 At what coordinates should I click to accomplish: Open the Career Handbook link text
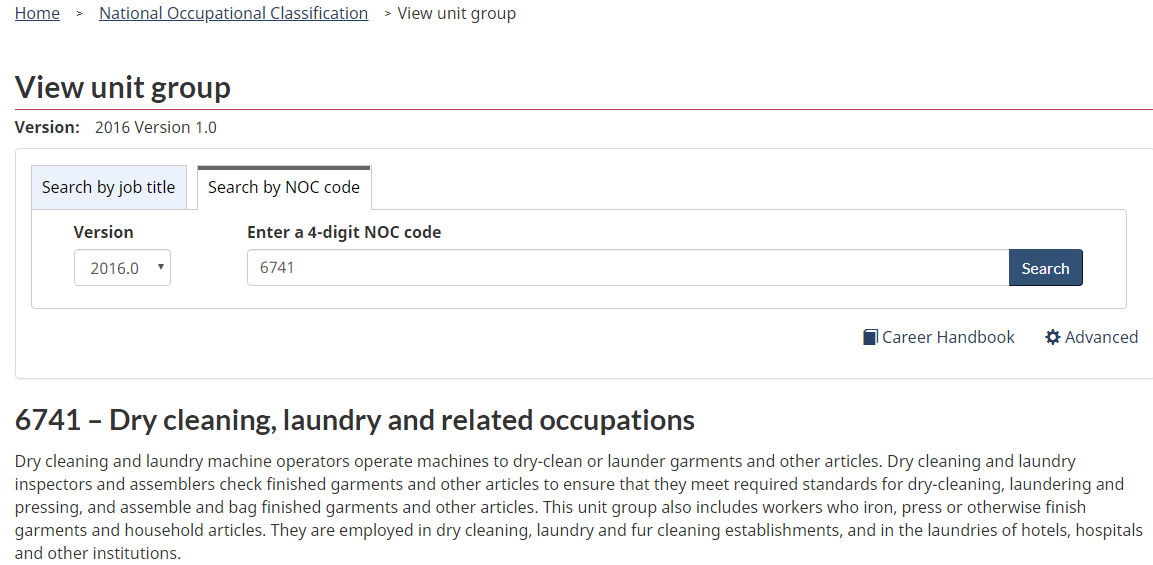(948, 337)
